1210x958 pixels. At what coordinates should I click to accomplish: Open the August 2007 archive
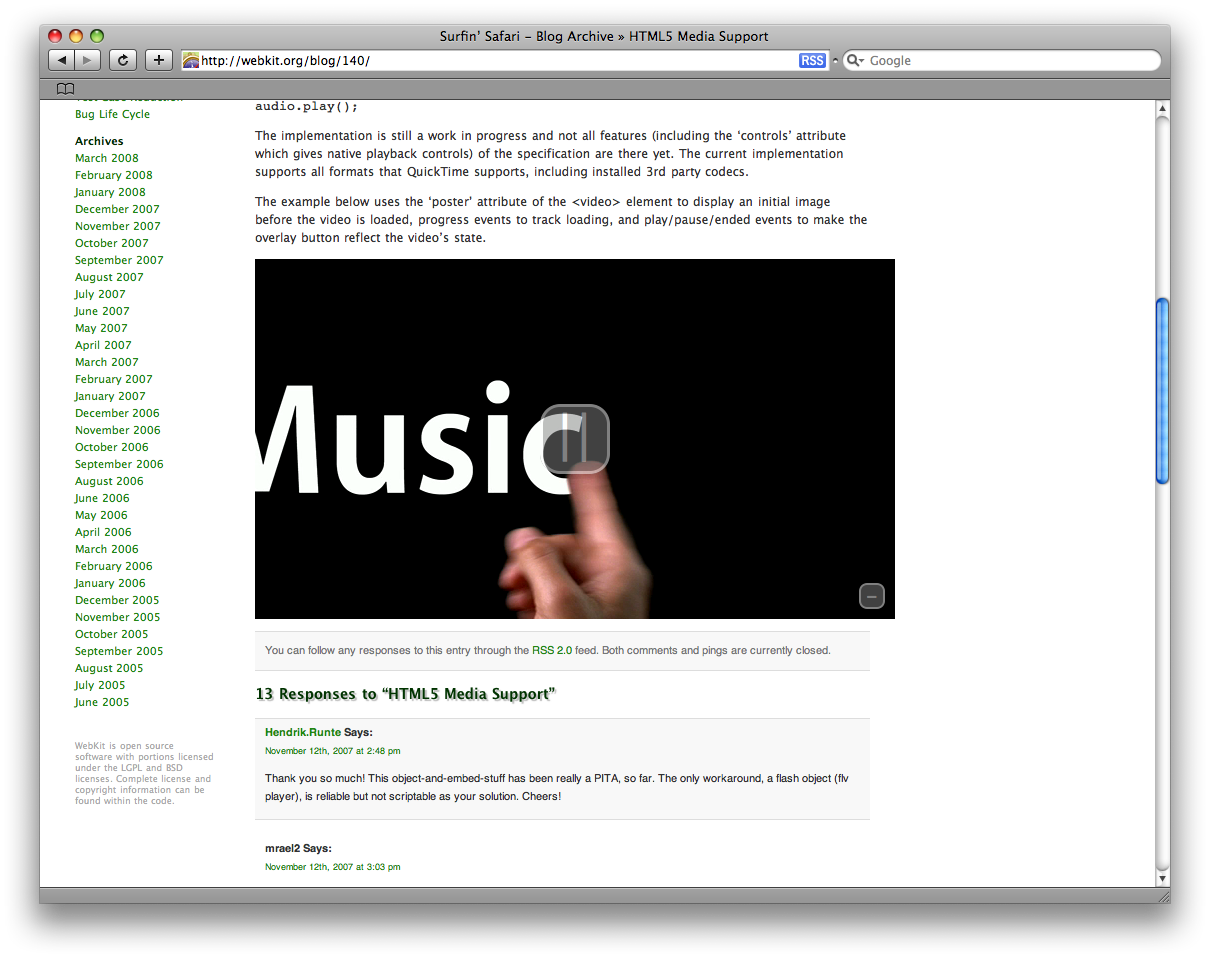pos(109,277)
